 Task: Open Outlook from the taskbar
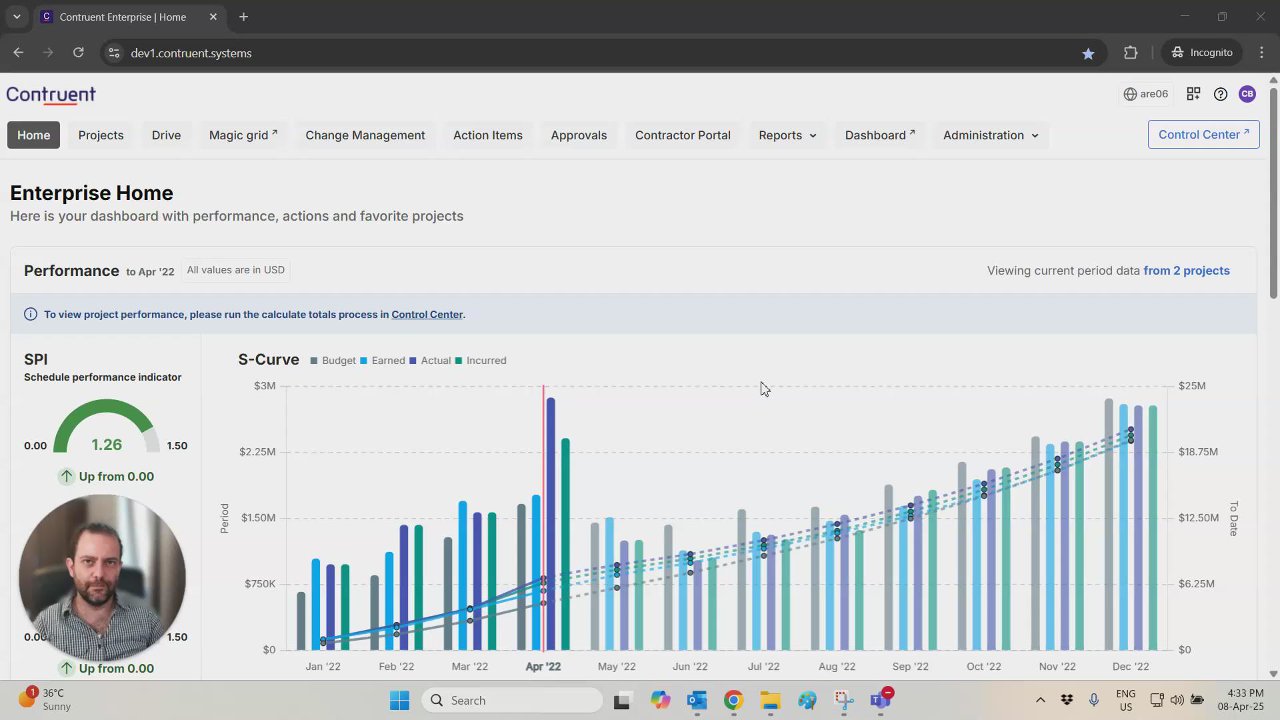click(x=697, y=700)
